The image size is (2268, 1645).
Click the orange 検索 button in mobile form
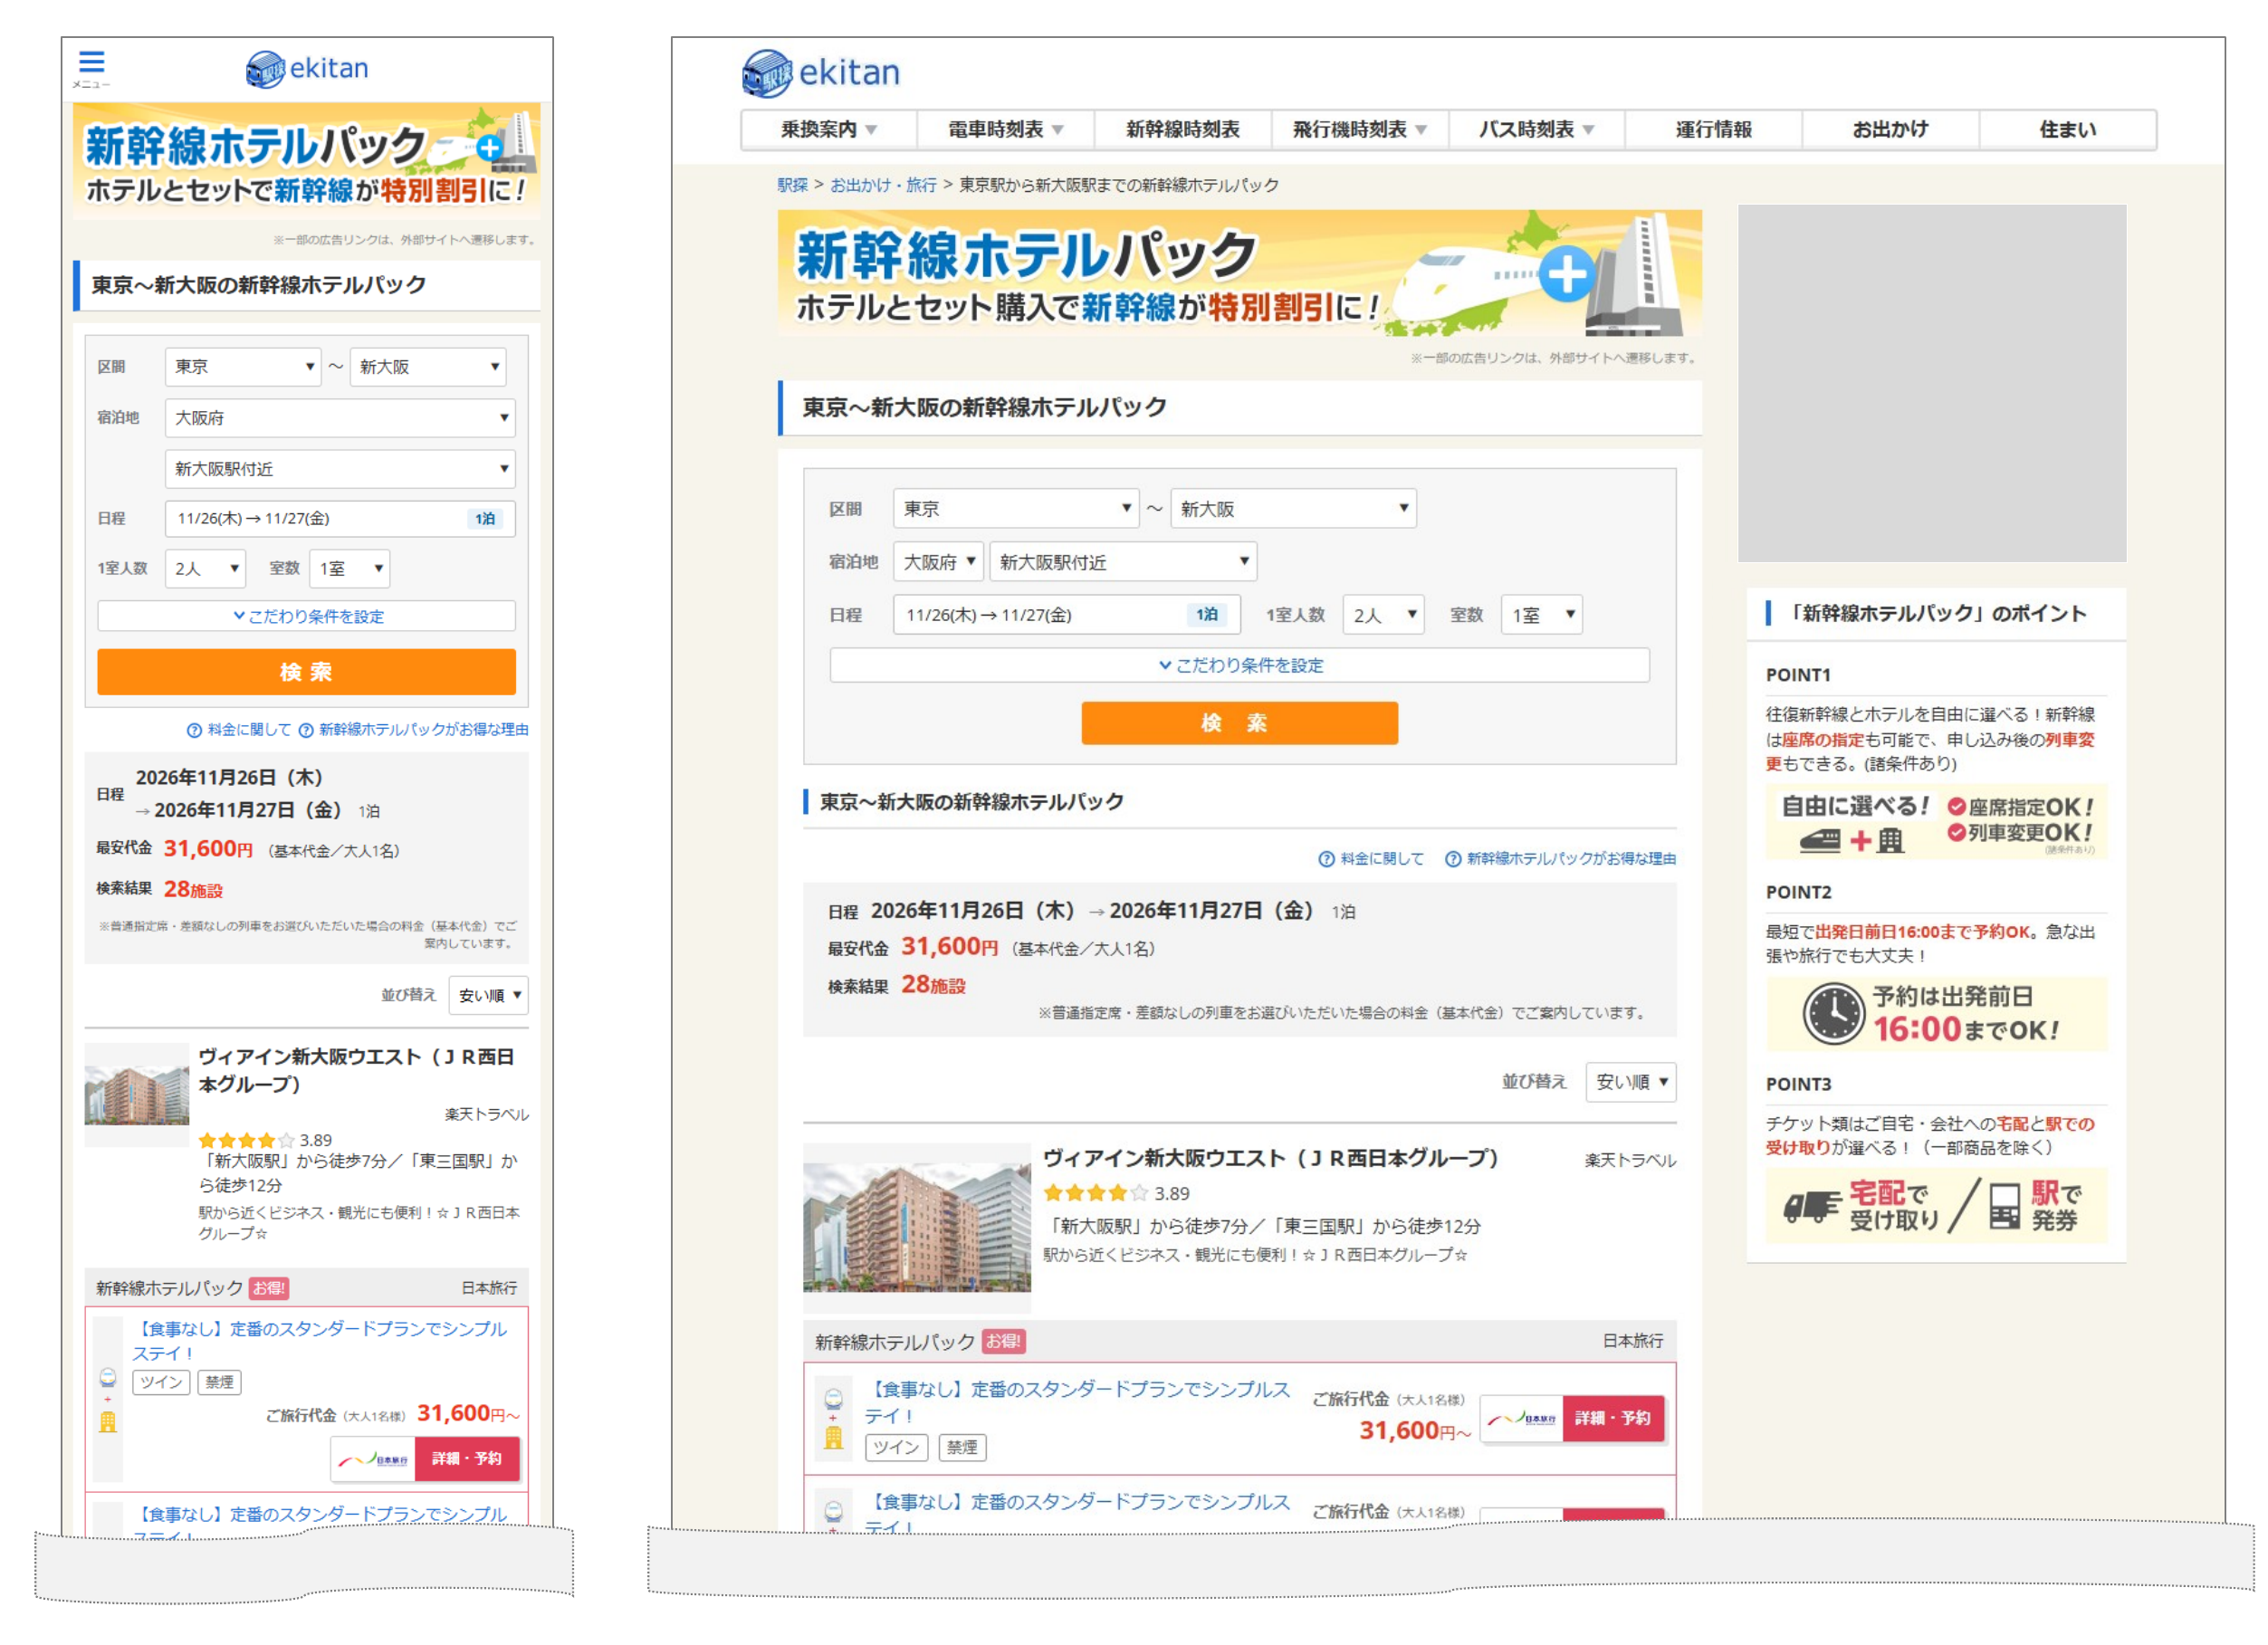point(306,672)
